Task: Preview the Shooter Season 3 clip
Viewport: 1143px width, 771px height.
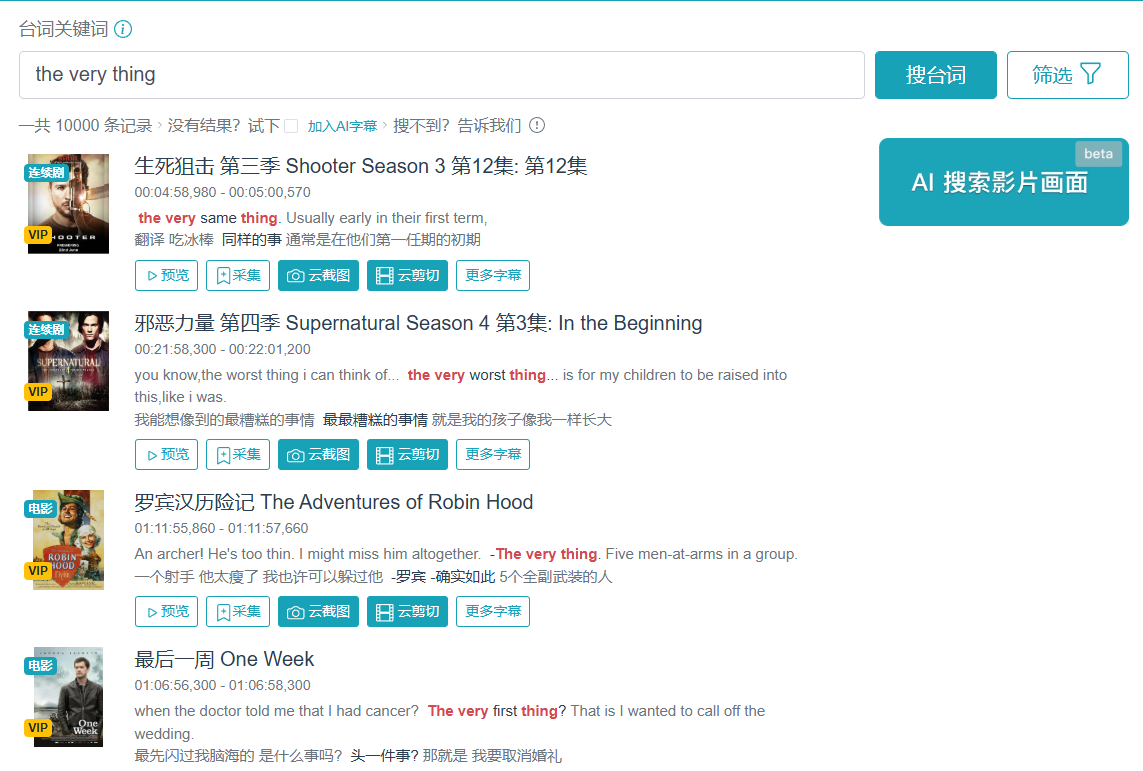Action: coord(166,275)
